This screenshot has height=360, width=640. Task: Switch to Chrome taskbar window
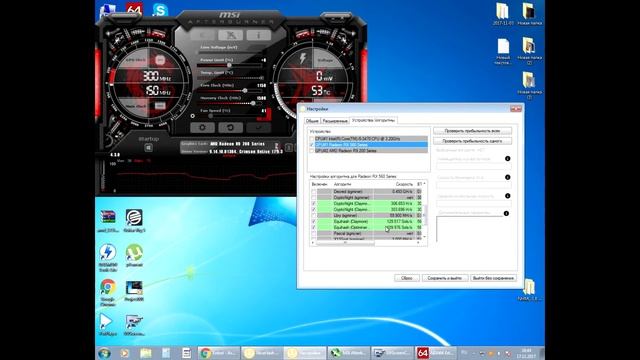click(218, 353)
